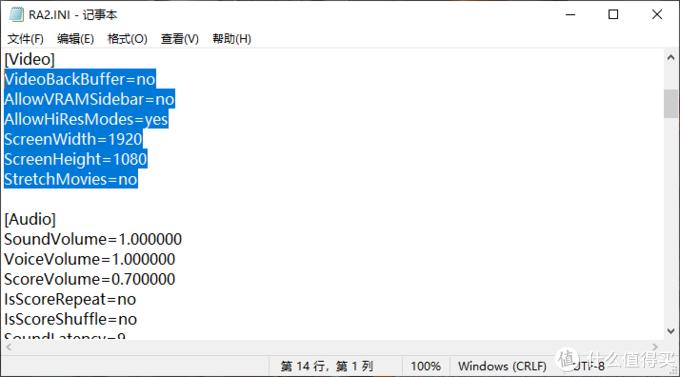Click the vertical scrollbar up arrow
This screenshot has width=680, height=377.
click(x=671, y=57)
